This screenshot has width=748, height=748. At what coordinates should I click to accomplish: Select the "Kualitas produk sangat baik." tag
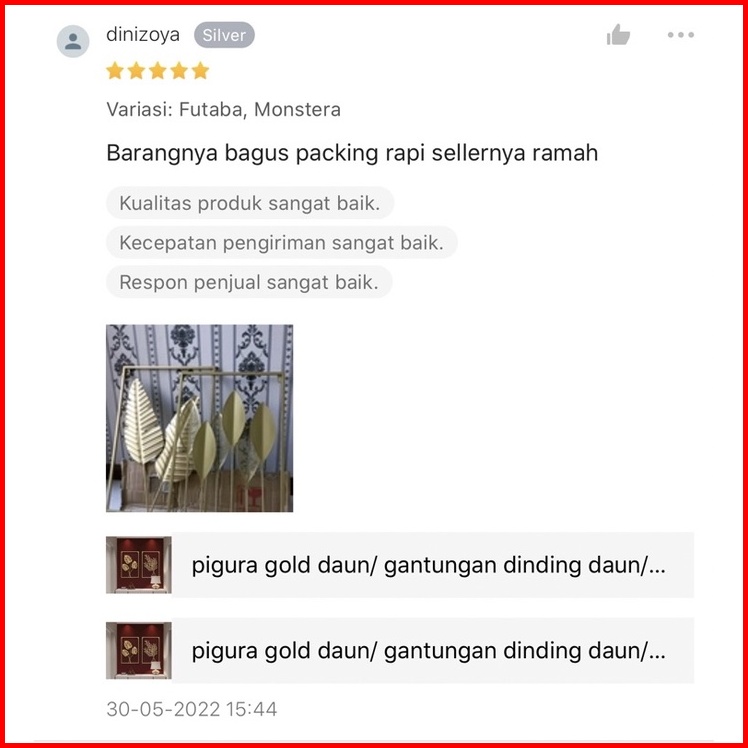[x=250, y=203]
